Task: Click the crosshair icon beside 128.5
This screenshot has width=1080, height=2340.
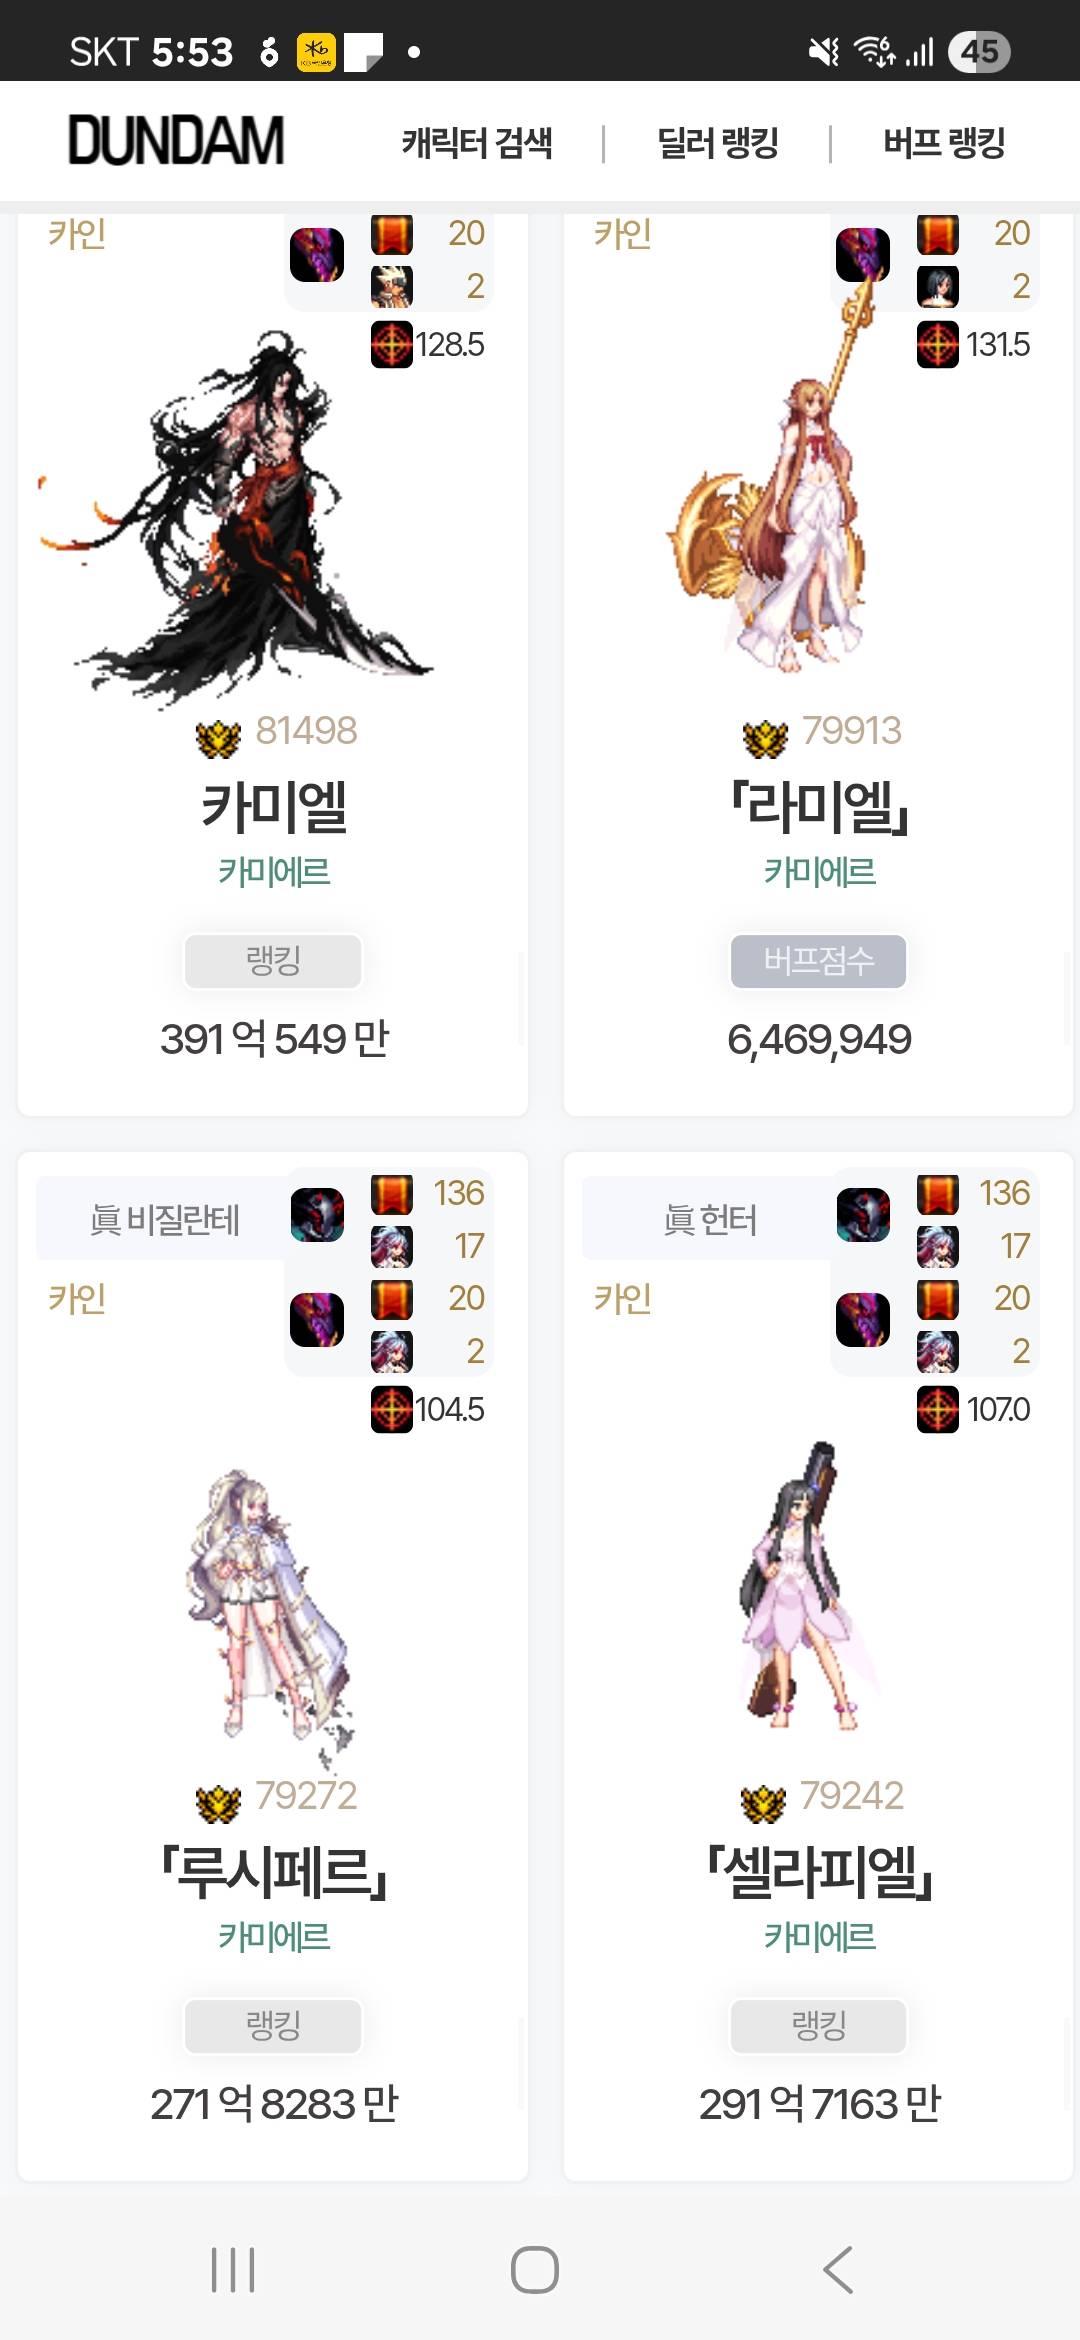Action: (x=392, y=345)
